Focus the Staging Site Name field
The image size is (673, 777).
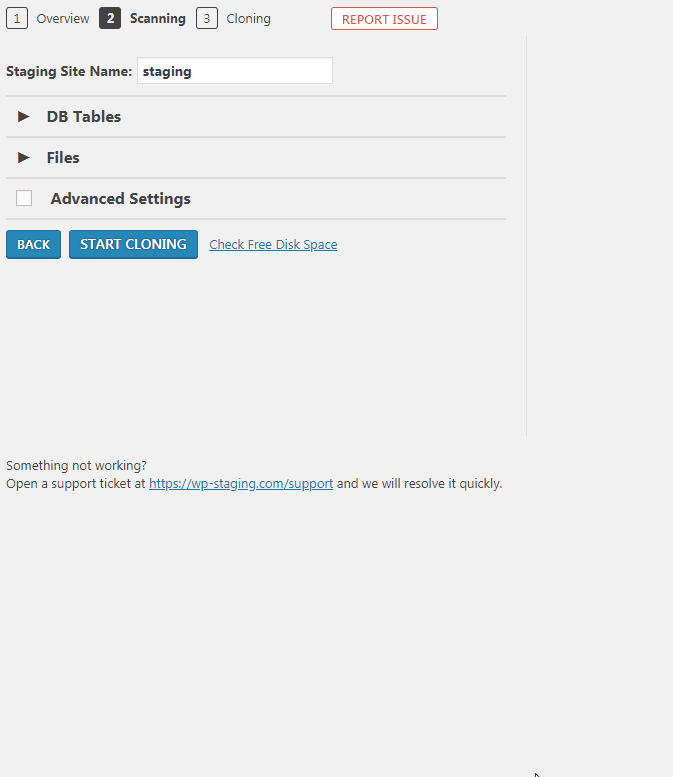[x=235, y=71]
